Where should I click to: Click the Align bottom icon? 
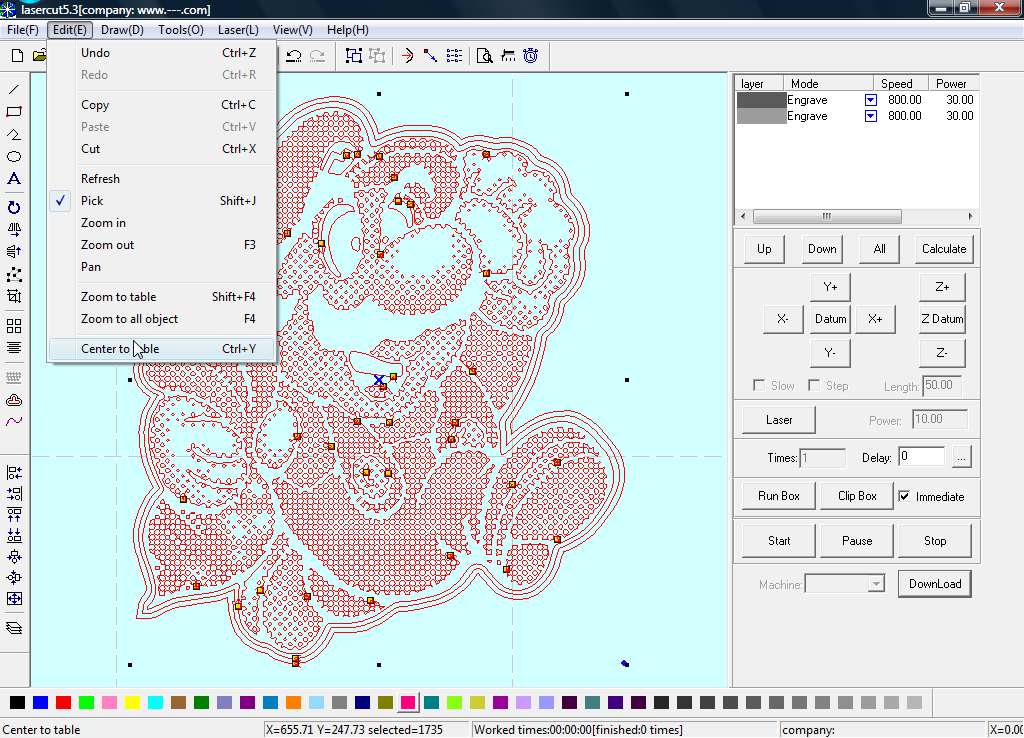pyautogui.click(x=14, y=536)
